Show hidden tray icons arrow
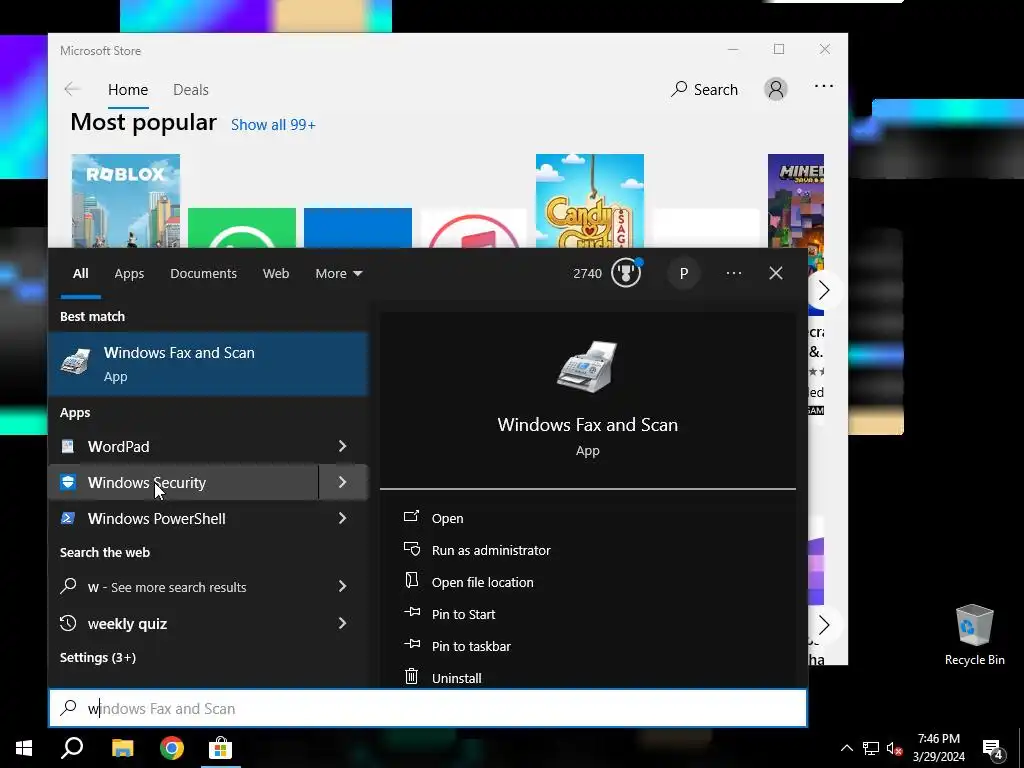The width and height of the screenshot is (1024, 768). 846,748
